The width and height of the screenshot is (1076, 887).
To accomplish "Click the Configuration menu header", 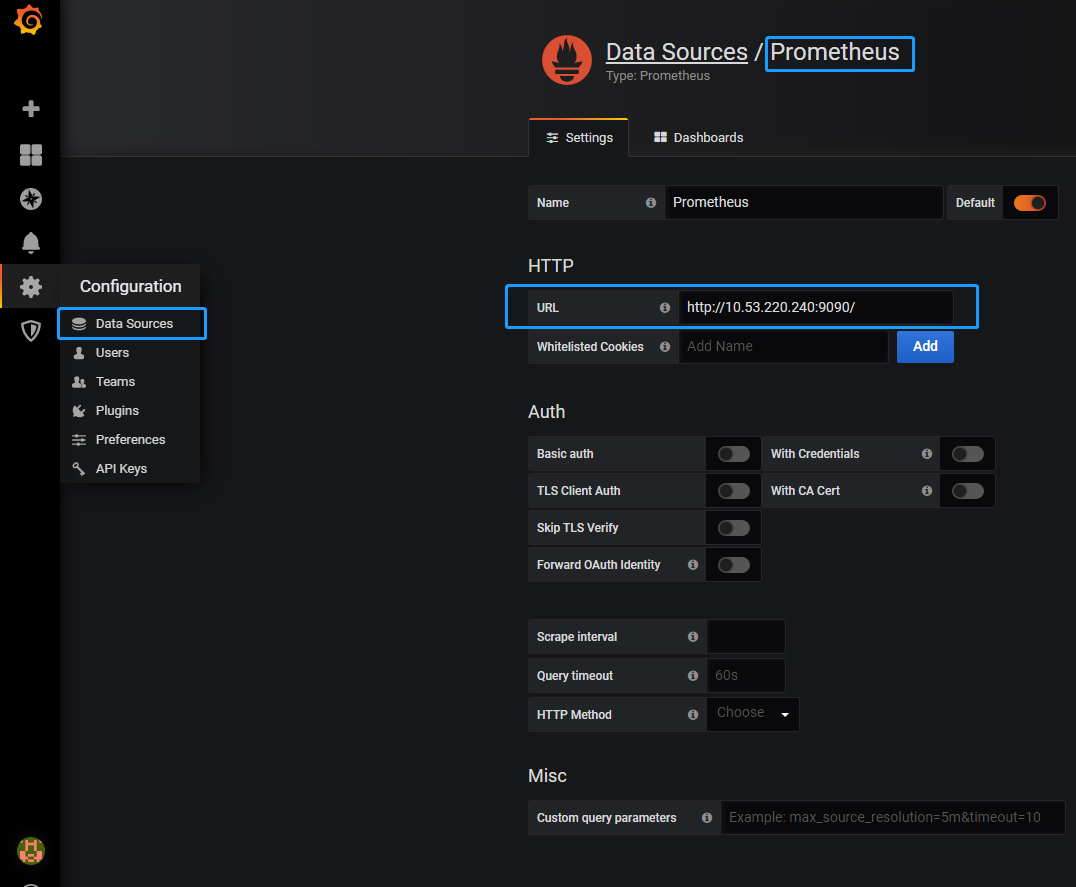I will coord(130,286).
